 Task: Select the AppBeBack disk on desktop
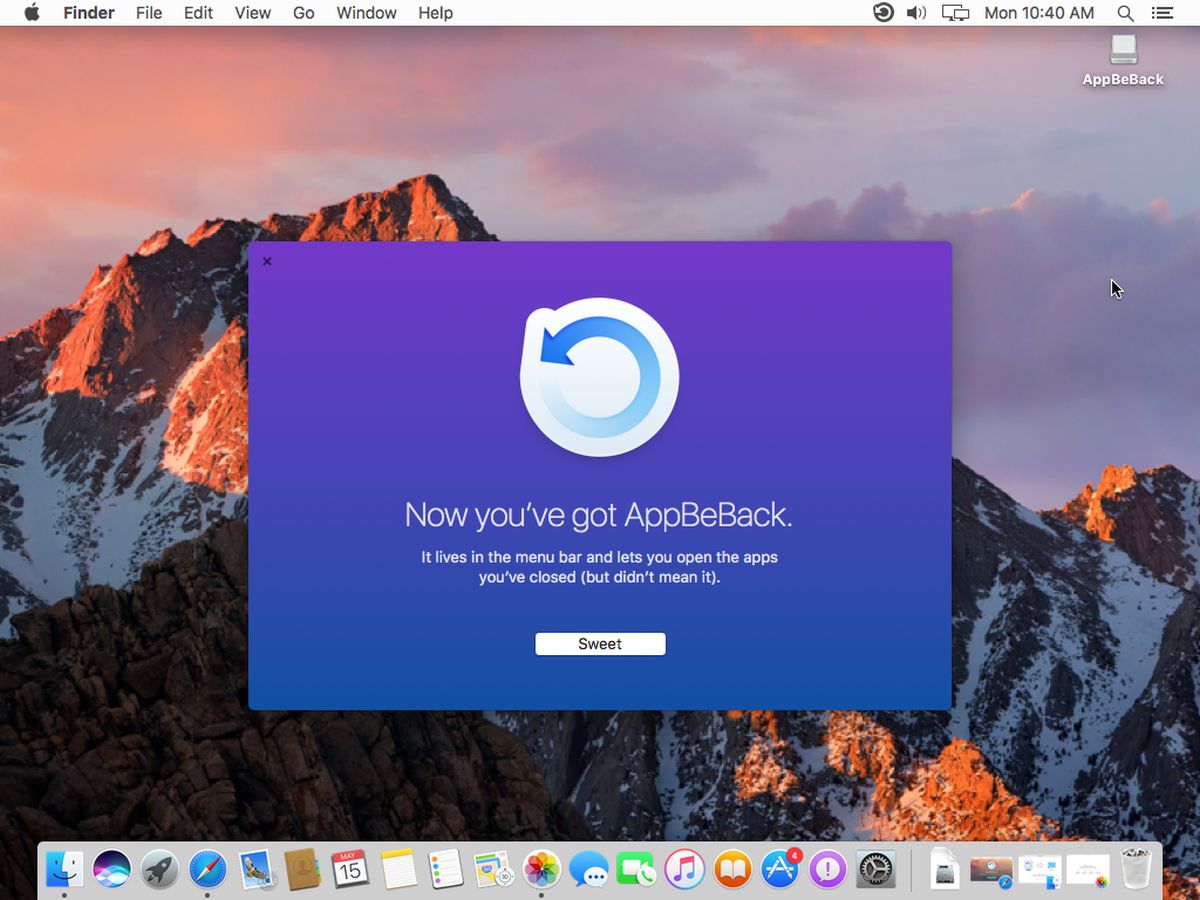click(1123, 61)
